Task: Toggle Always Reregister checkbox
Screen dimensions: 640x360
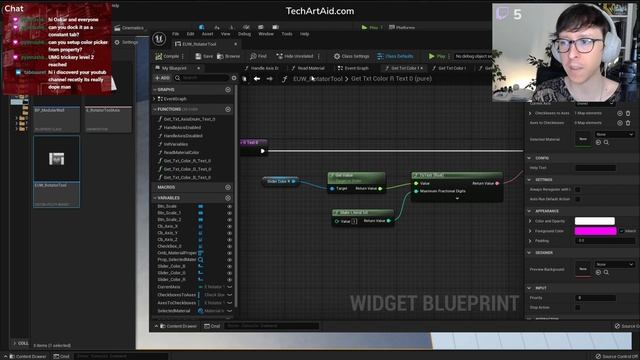Action: tap(578, 189)
